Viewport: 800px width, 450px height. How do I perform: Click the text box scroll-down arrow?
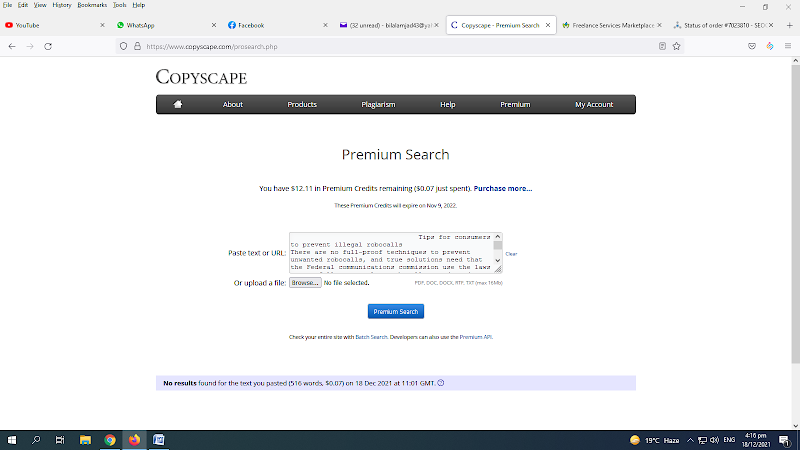tap(498, 260)
